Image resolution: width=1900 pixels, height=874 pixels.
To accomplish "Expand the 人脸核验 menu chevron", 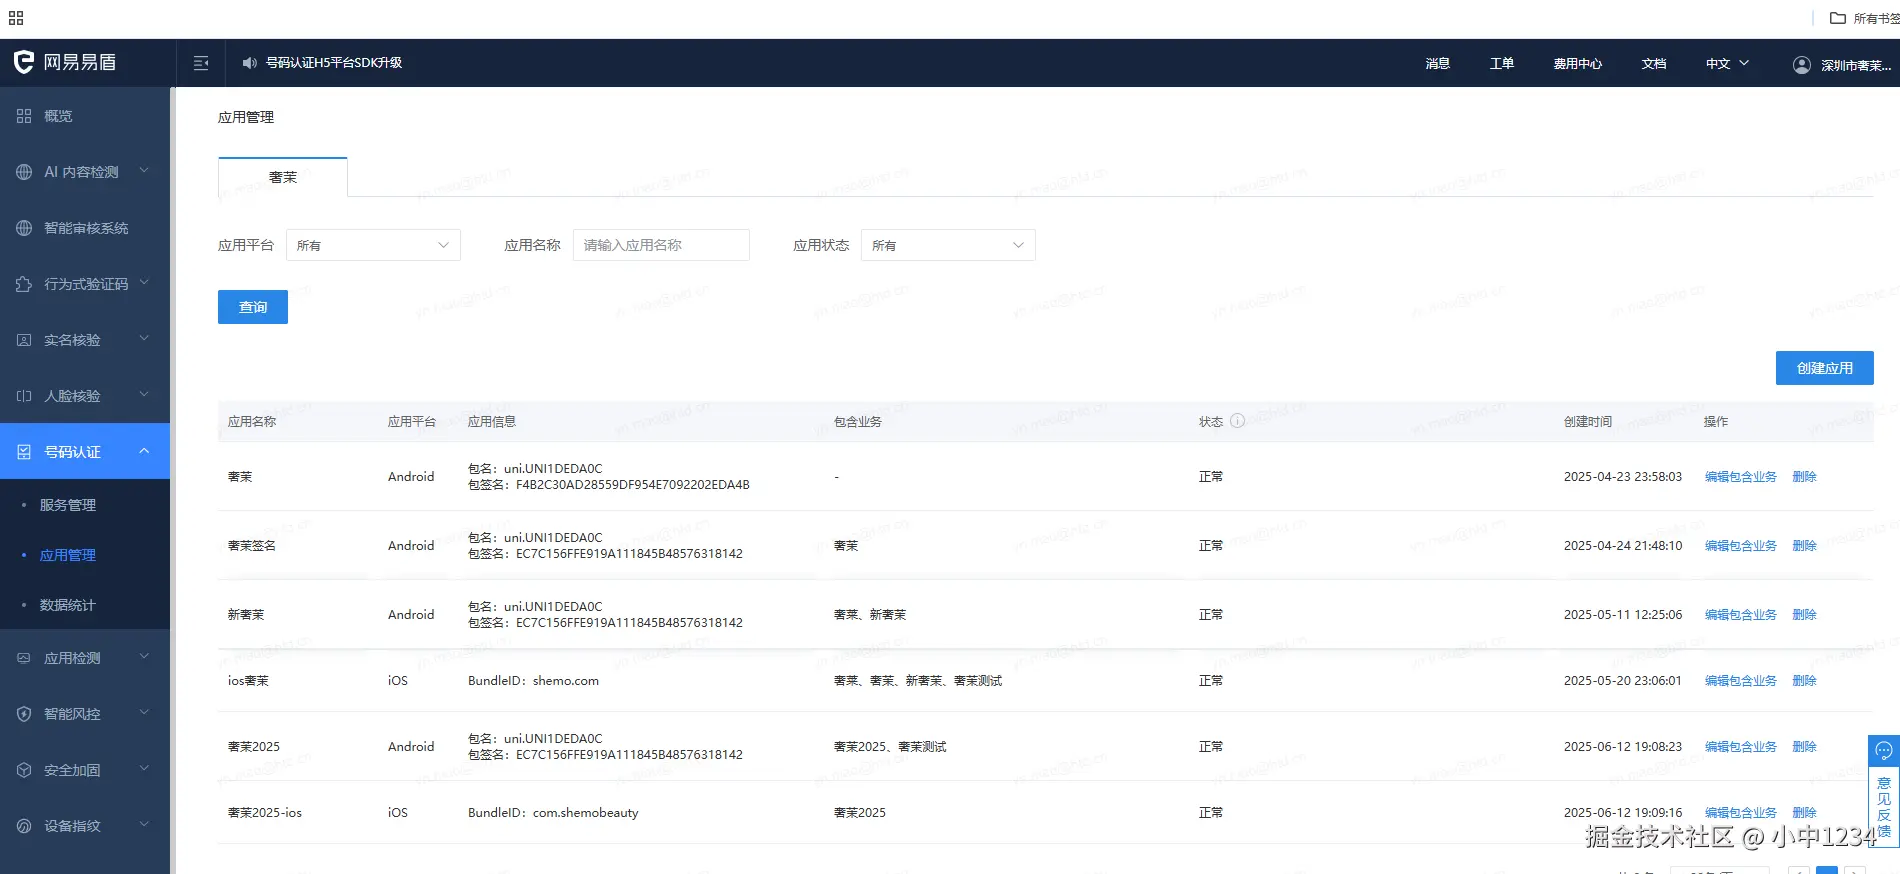I will pyautogui.click(x=144, y=395).
